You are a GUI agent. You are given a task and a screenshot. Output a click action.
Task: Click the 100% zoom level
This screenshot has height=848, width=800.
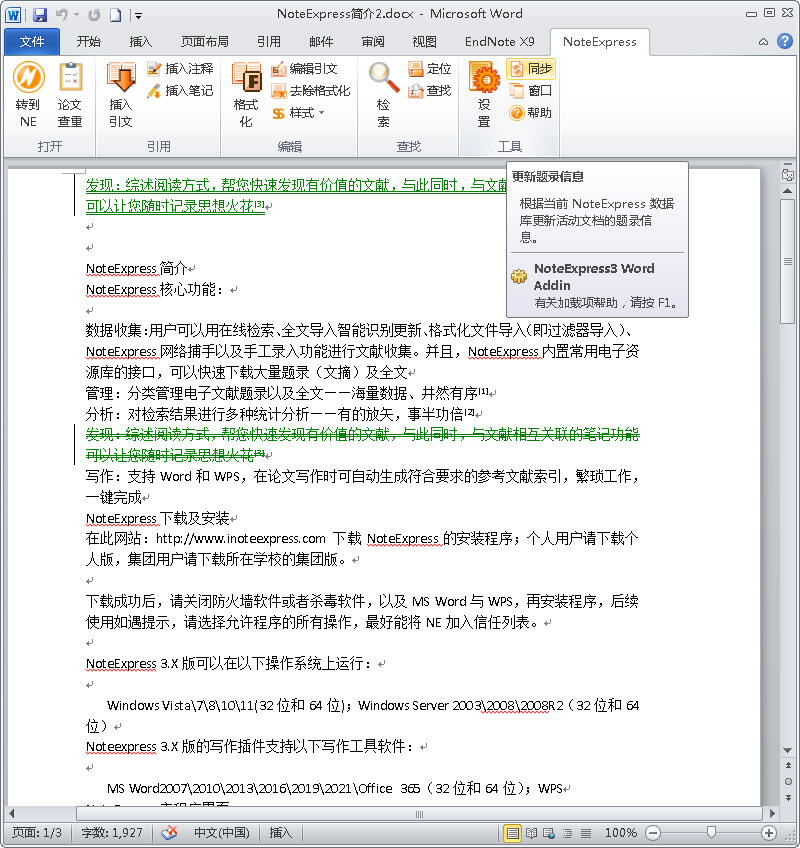[x=620, y=833]
